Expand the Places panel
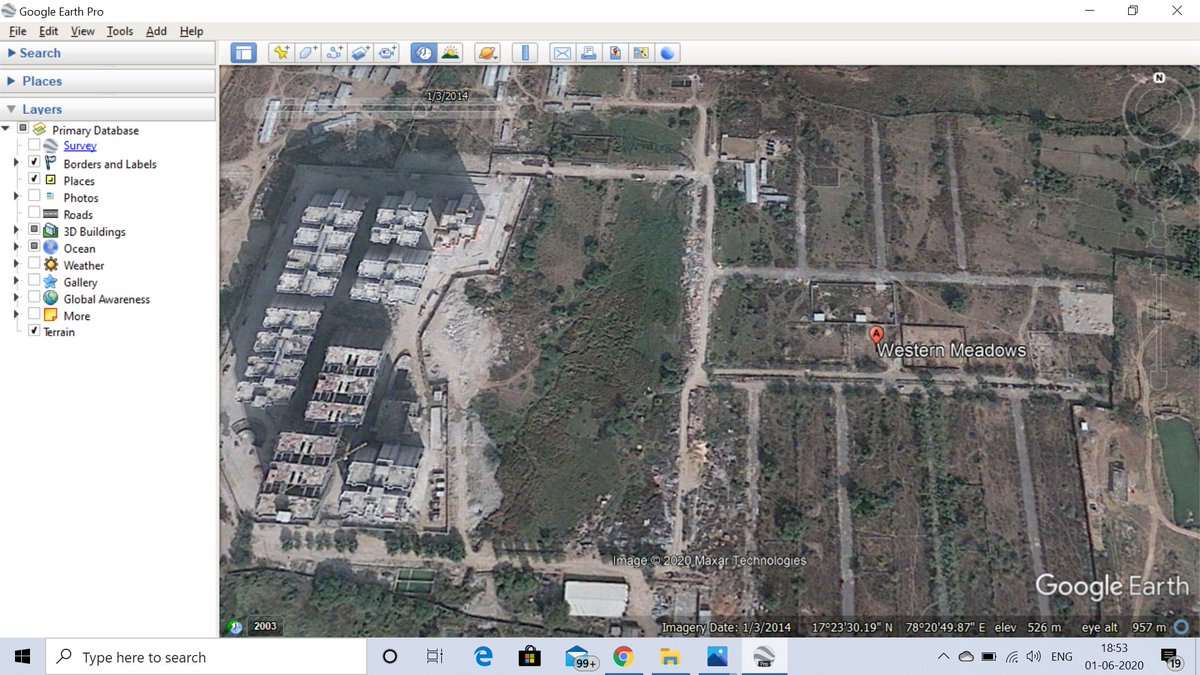 tap(108, 81)
